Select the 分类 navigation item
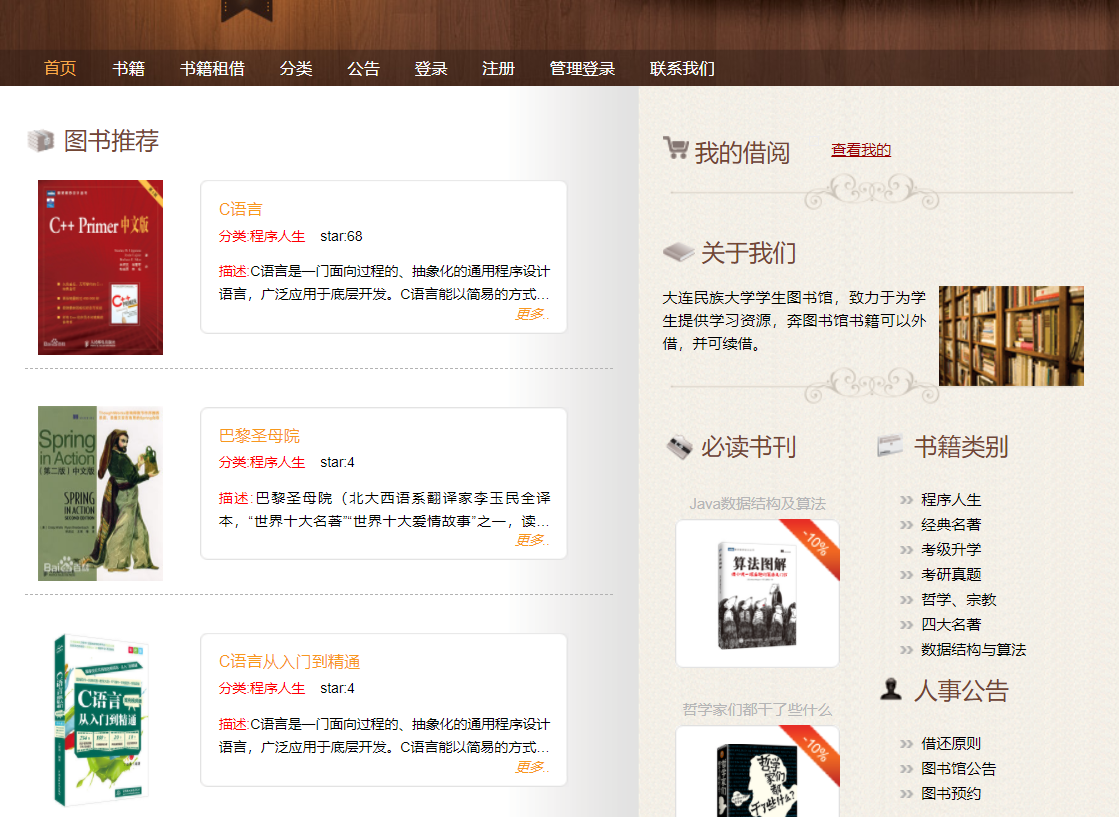This screenshot has width=1119, height=817. [296, 68]
